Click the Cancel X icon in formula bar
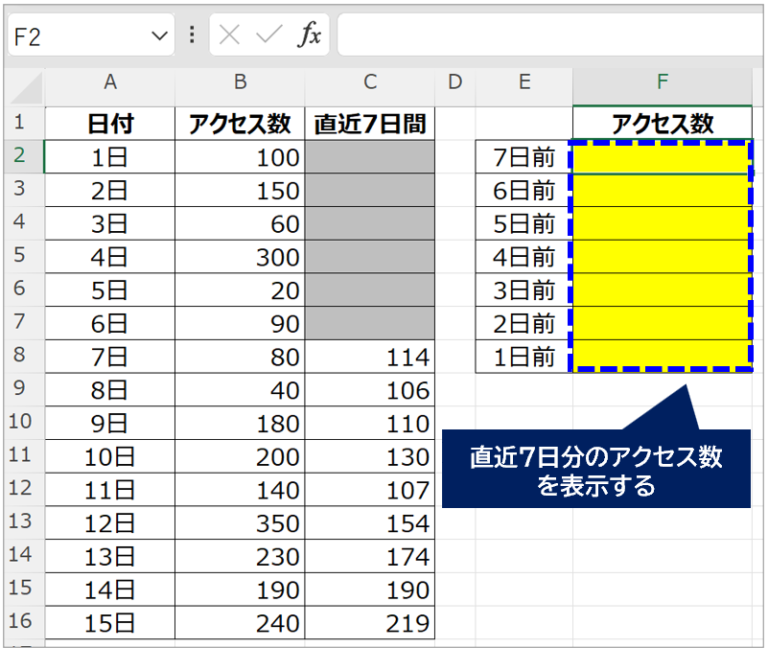 coord(230,36)
